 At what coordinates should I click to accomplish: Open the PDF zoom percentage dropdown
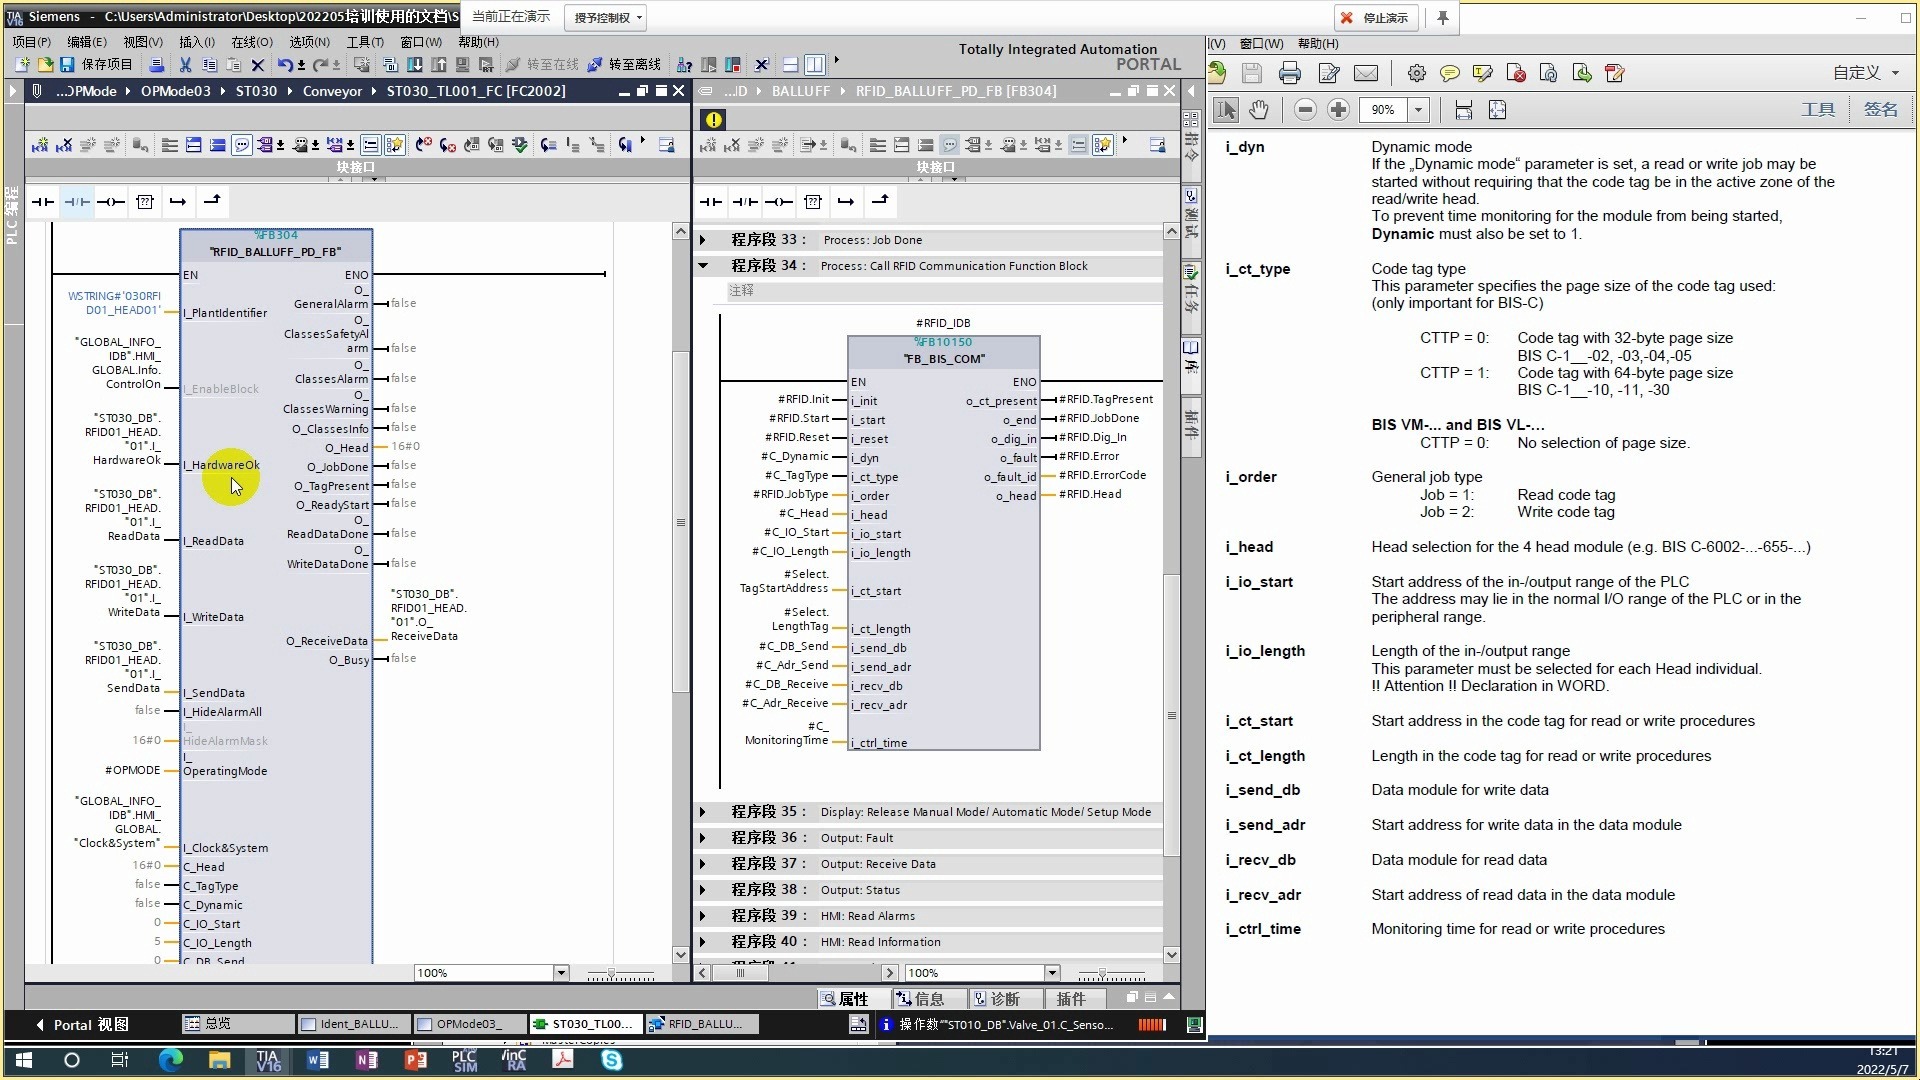1418,110
